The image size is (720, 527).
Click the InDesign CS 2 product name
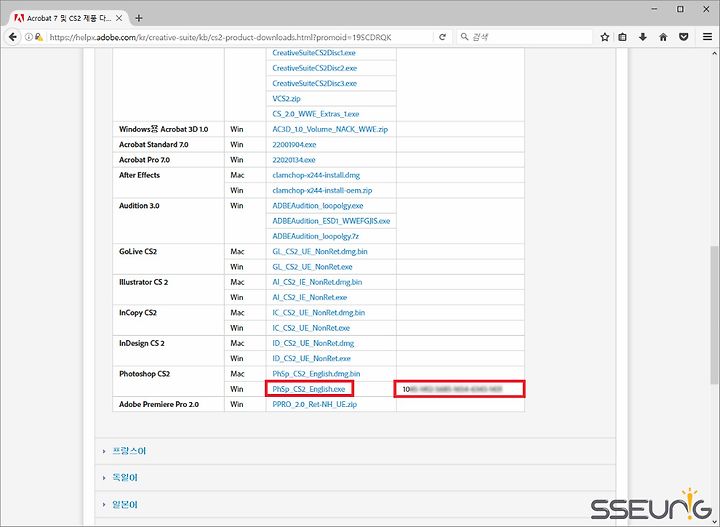coord(141,343)
